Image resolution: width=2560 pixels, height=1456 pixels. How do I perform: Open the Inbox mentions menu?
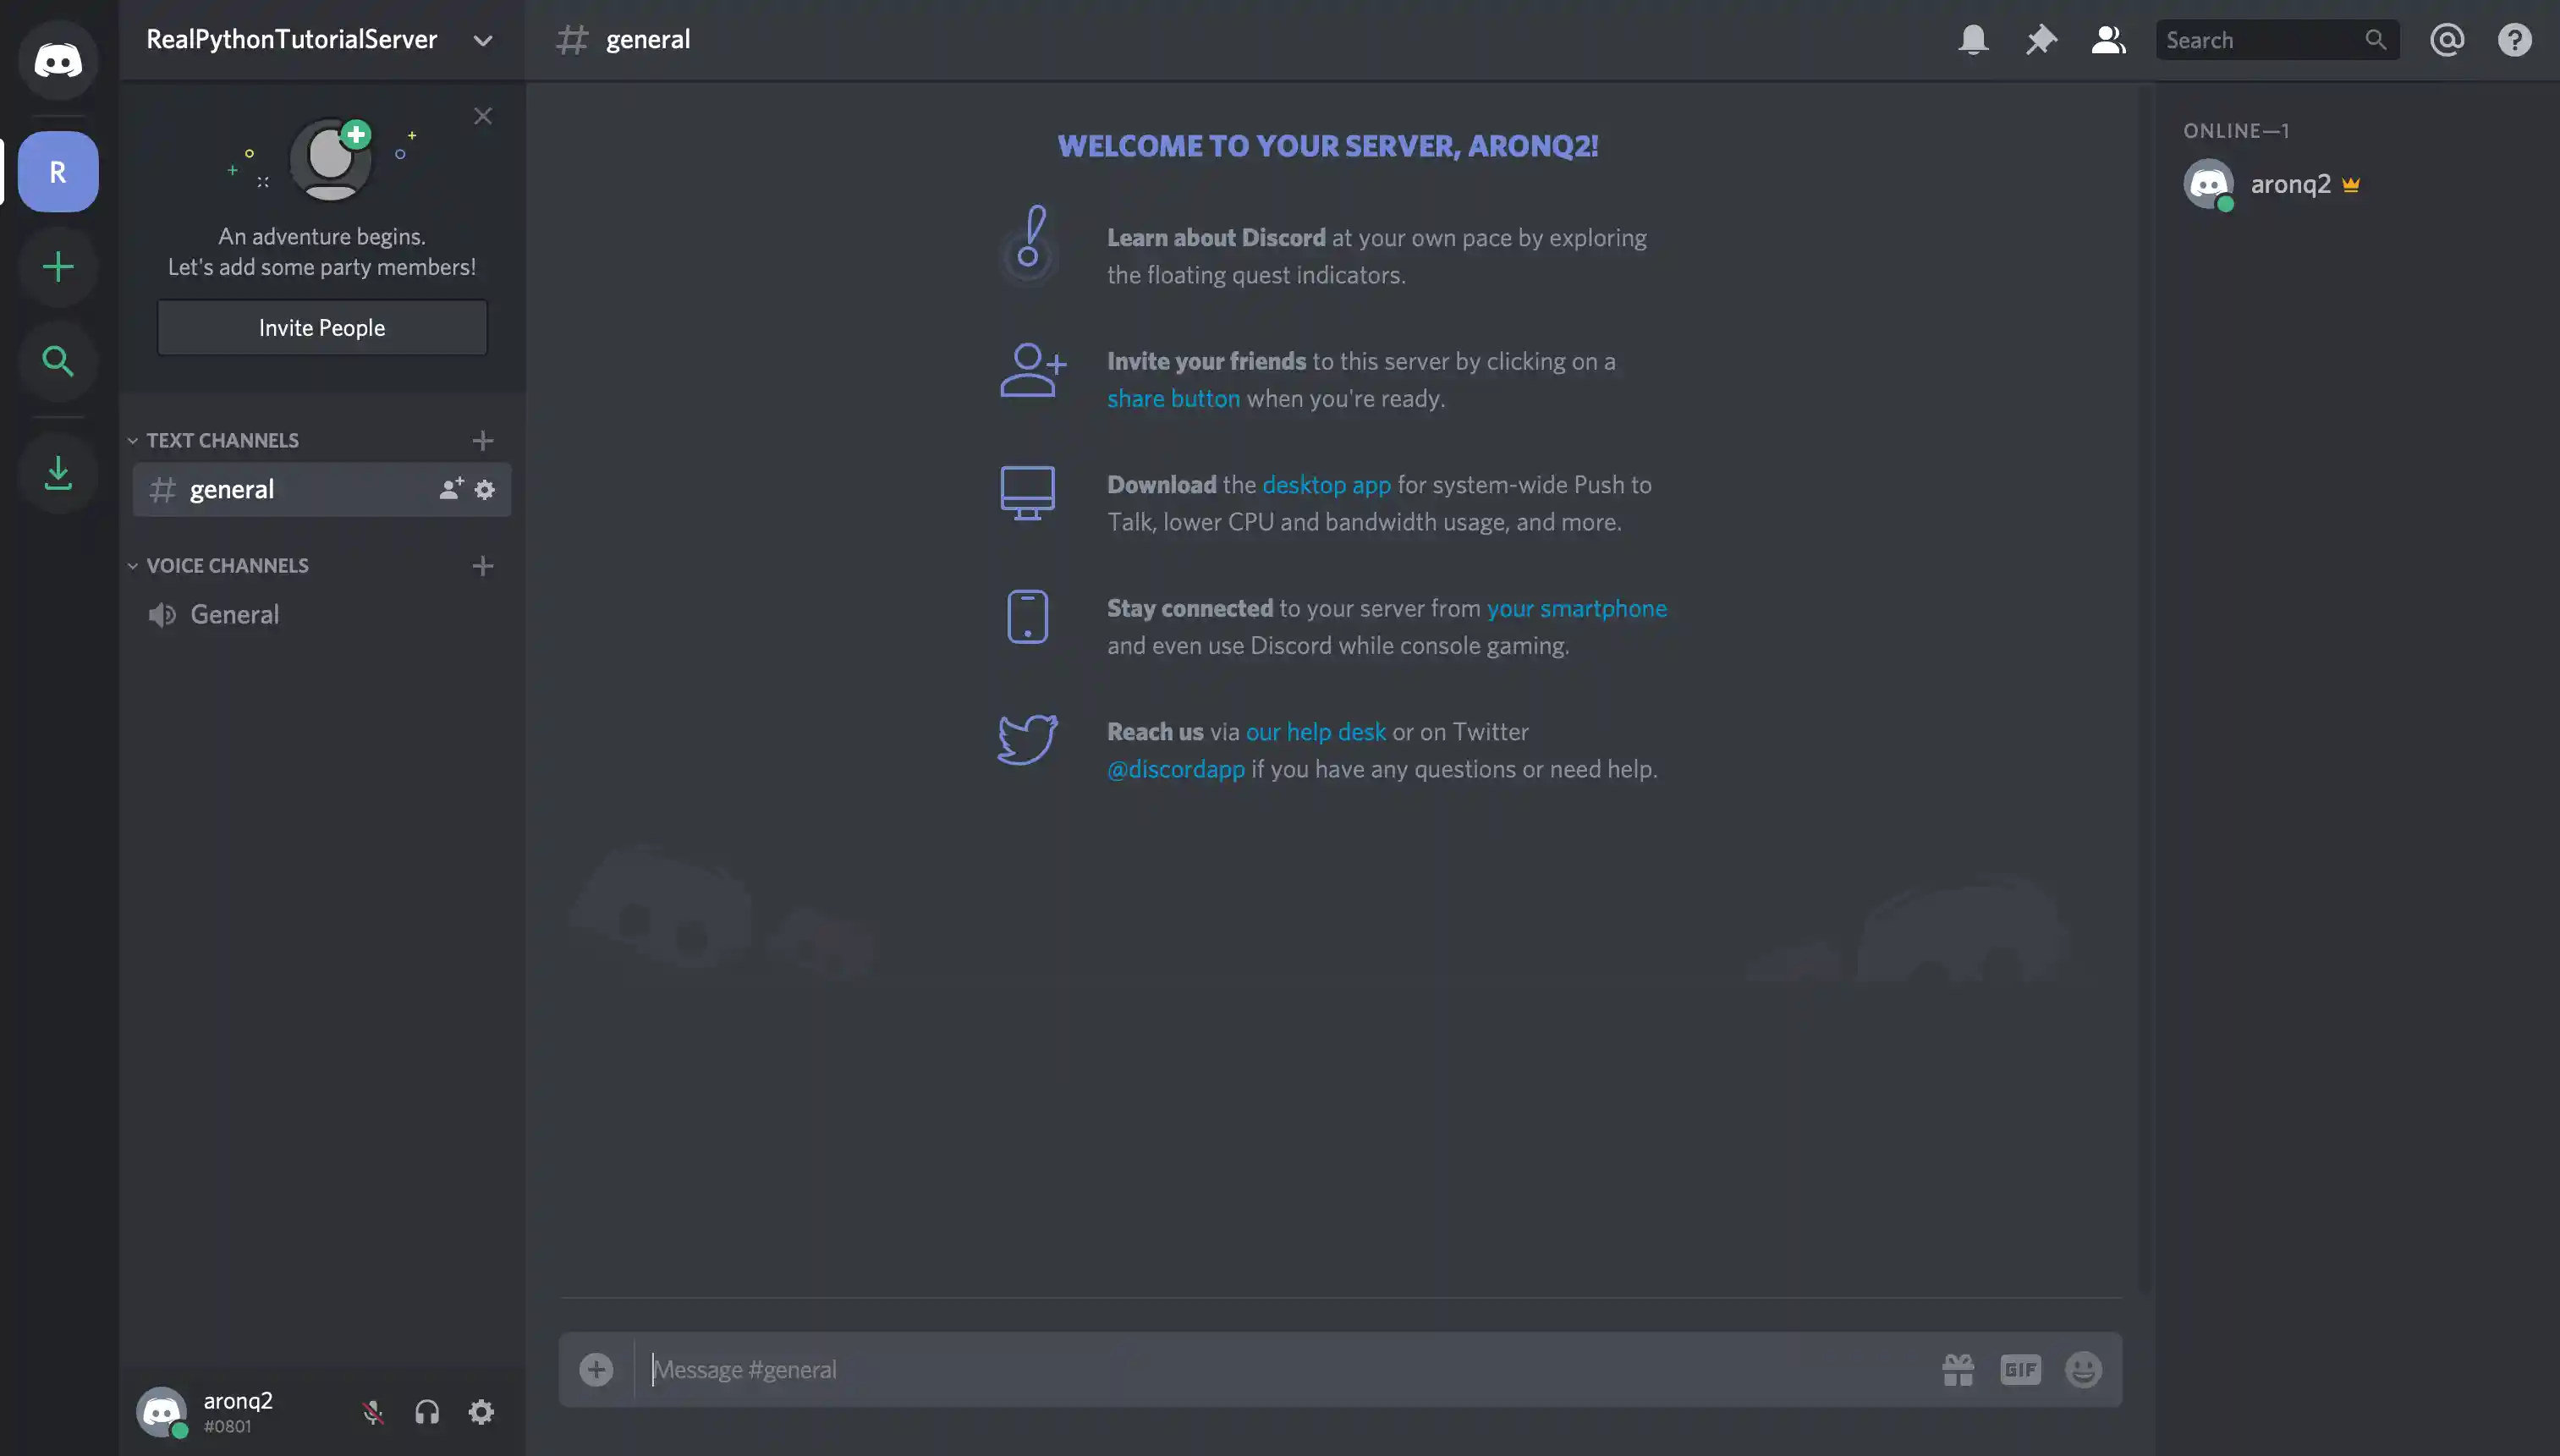tap(2446, 39)
